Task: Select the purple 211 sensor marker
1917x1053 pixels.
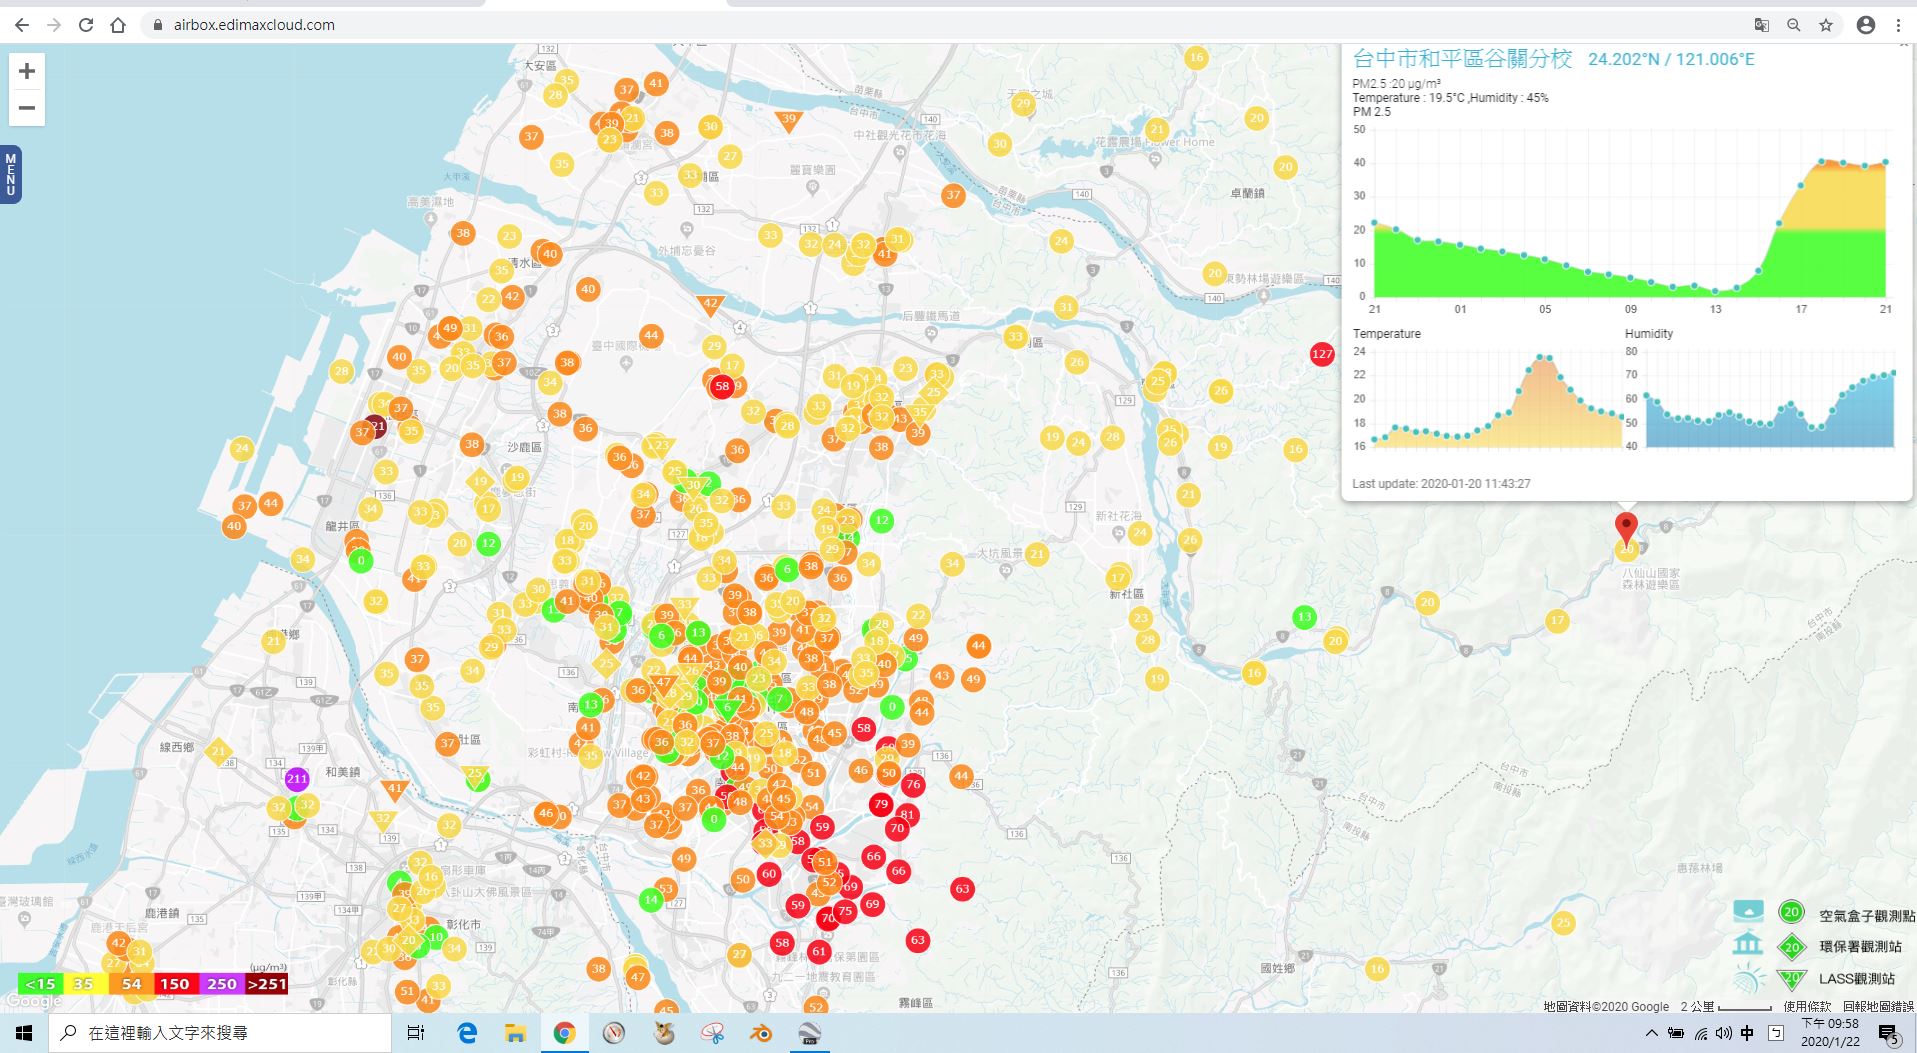Action: tap(297, 779)
